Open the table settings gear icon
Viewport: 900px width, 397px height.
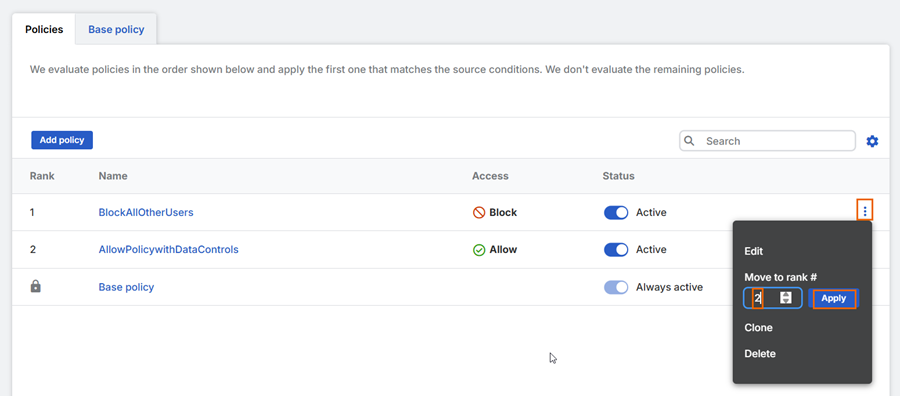click(x=872, y=141)
